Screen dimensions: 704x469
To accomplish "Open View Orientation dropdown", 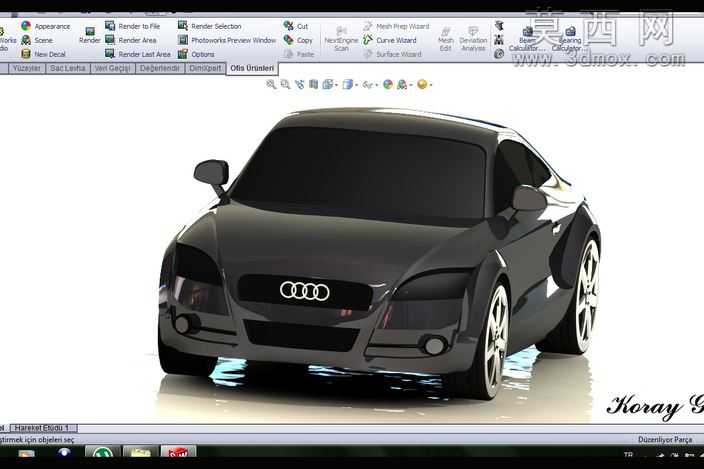I will (x=330, y=84).
